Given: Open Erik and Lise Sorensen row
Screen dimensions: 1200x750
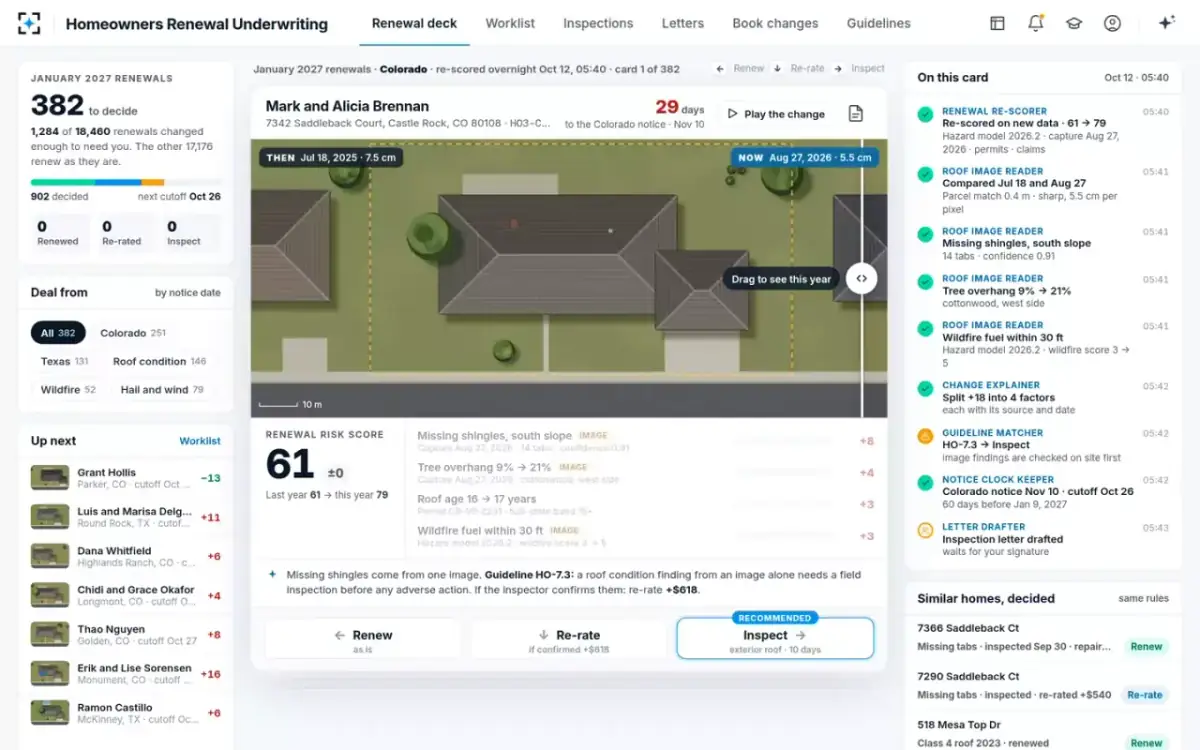Looking at the screenshot, I should coord(126,674).
